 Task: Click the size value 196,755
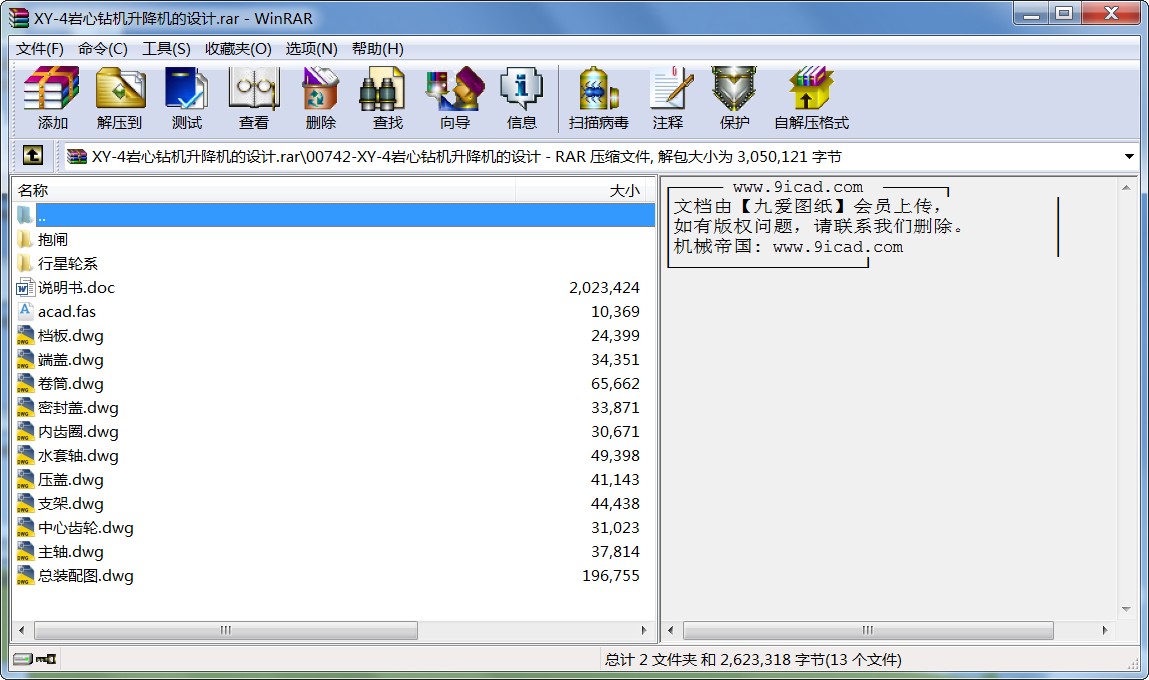tap(610, 575)
